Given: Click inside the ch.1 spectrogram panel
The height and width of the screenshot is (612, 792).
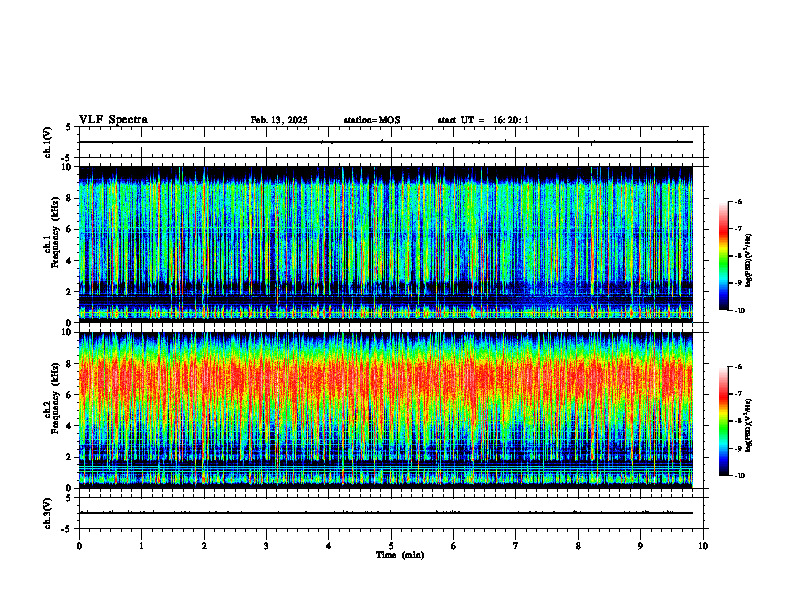Looking at the screenshot, I should (x=386, y=244).
